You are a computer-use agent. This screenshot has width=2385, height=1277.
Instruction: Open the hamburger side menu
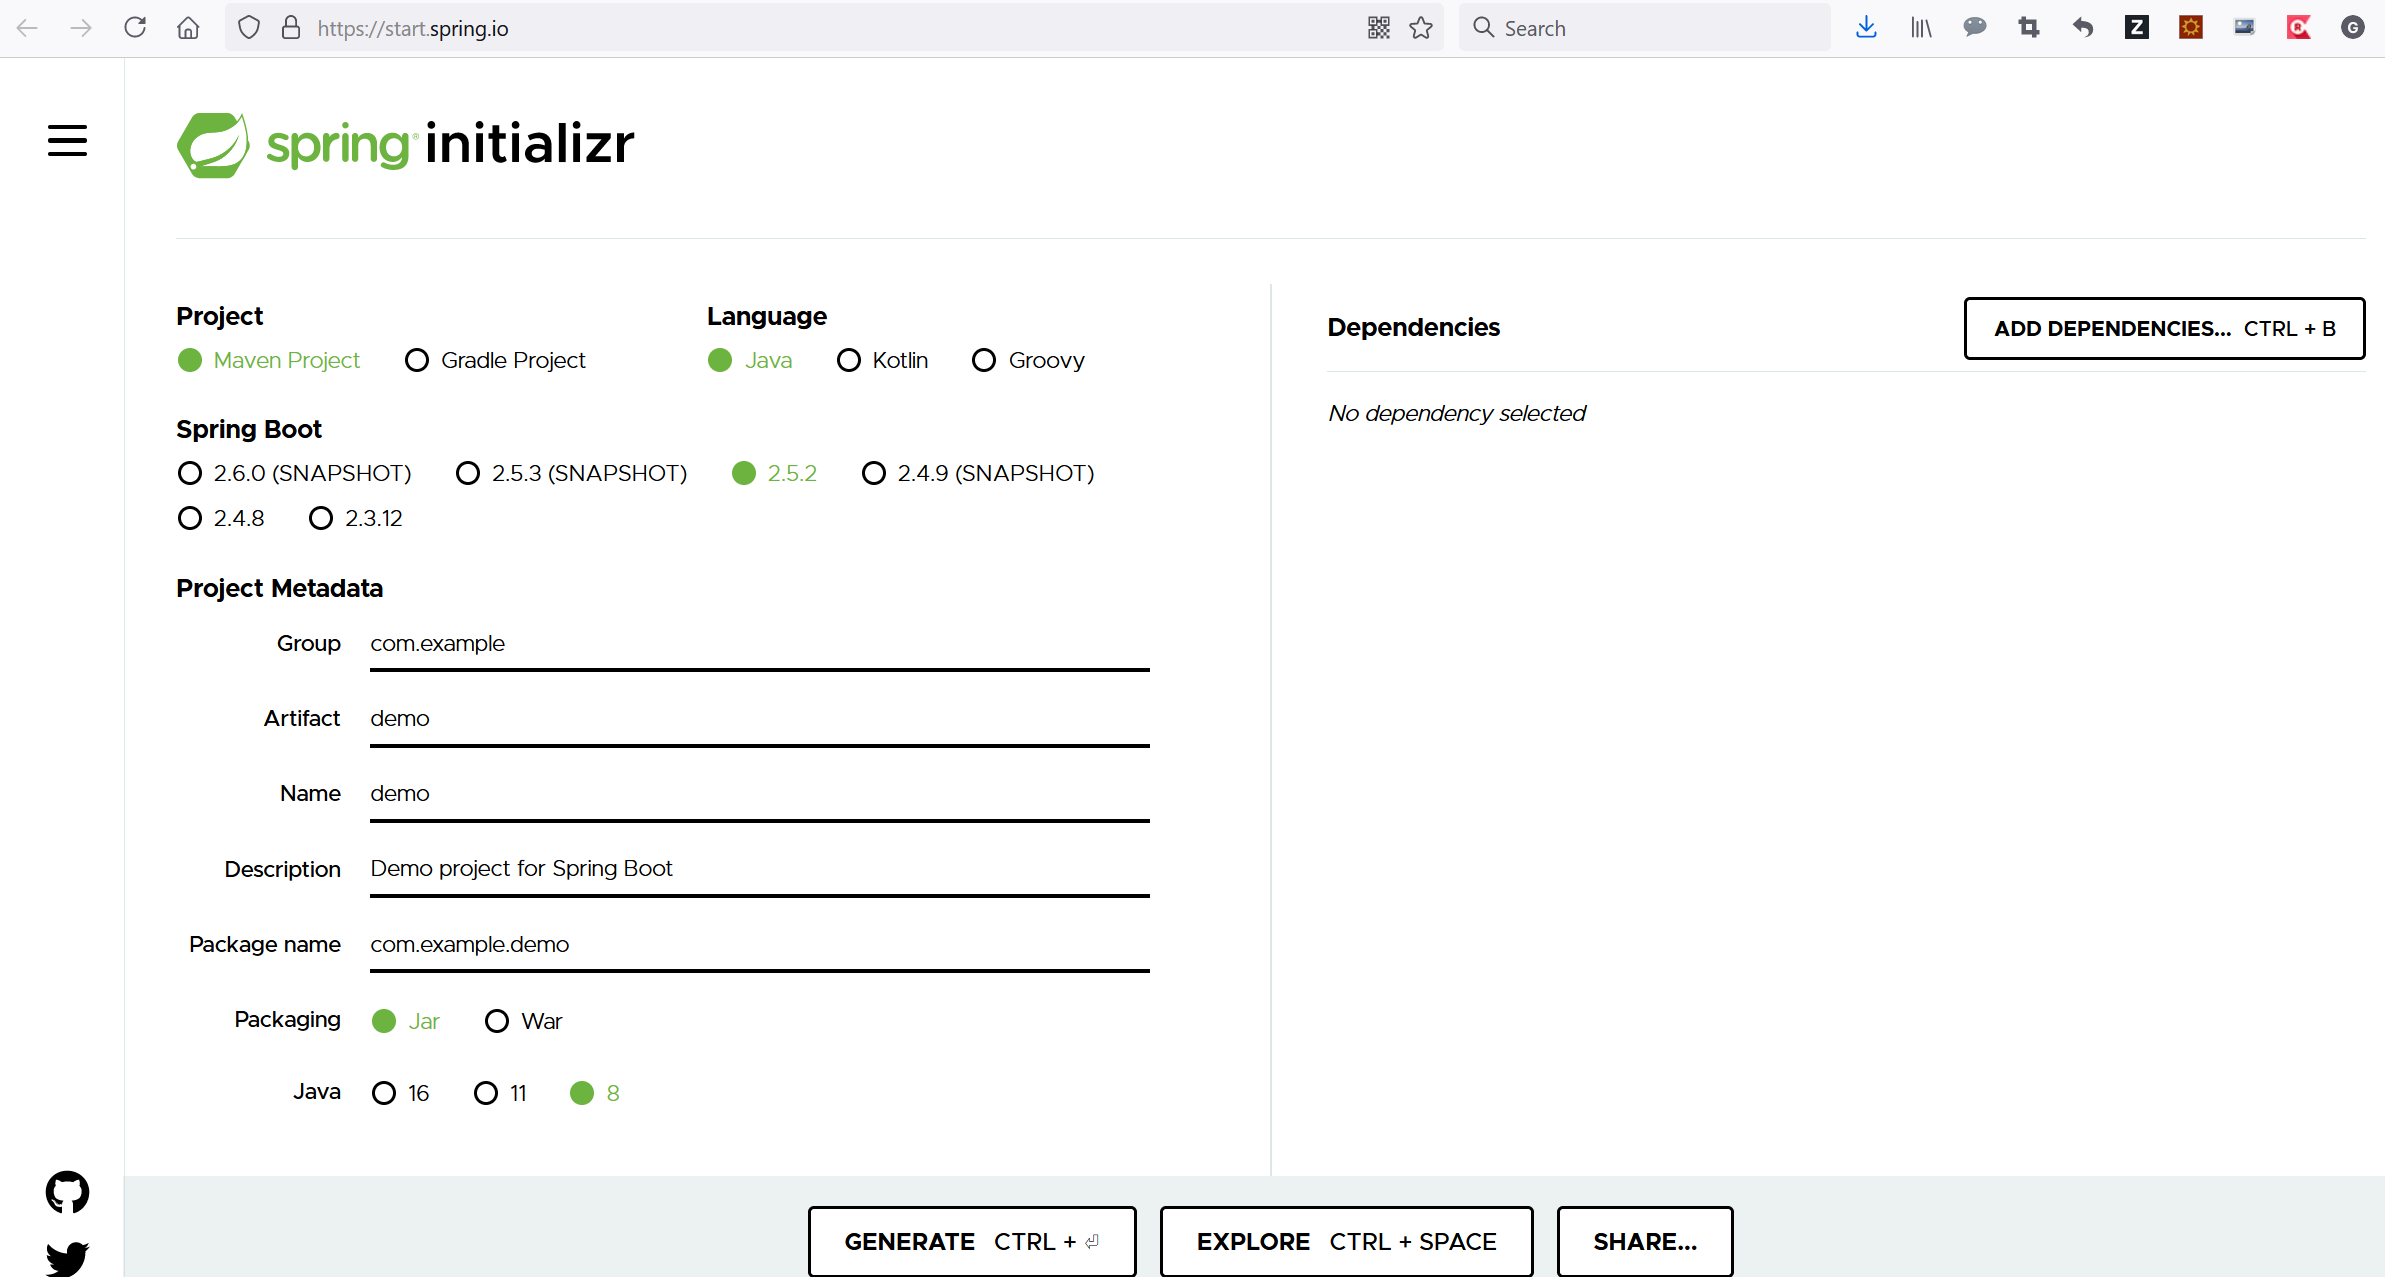pos(67,141)
